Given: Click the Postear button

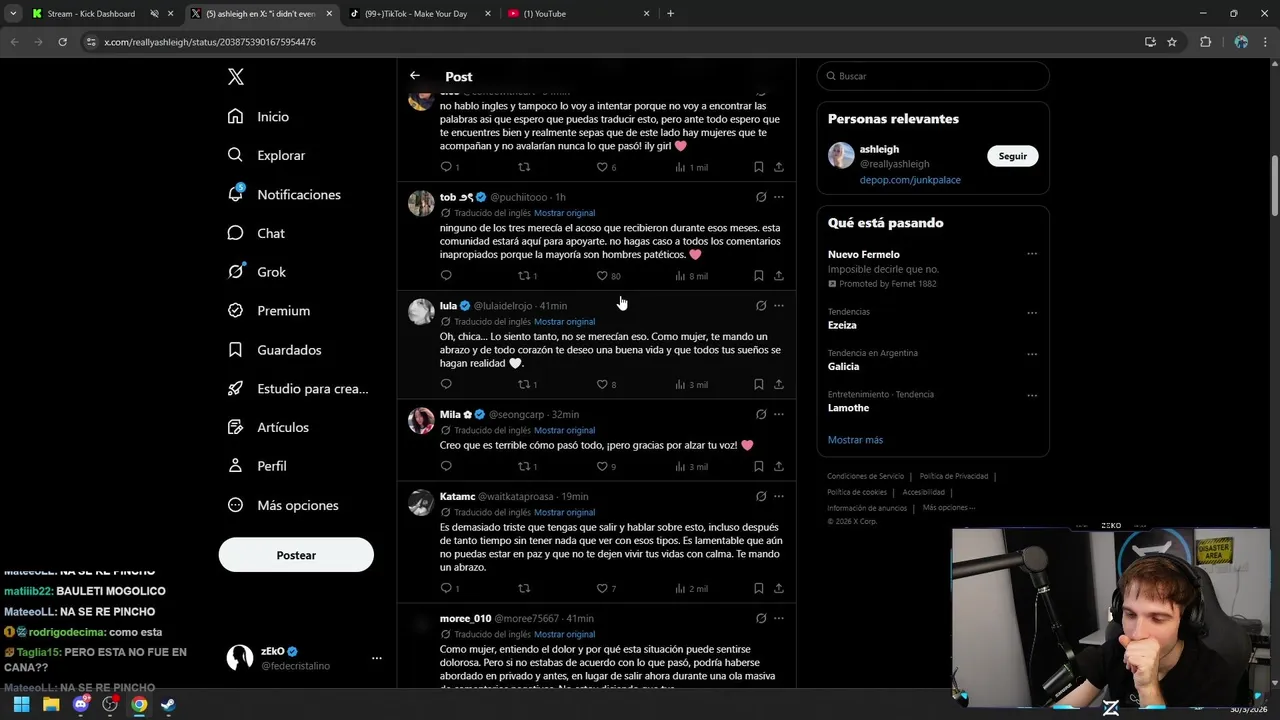Looking at the screenshot, I should (x=296, y=555).
